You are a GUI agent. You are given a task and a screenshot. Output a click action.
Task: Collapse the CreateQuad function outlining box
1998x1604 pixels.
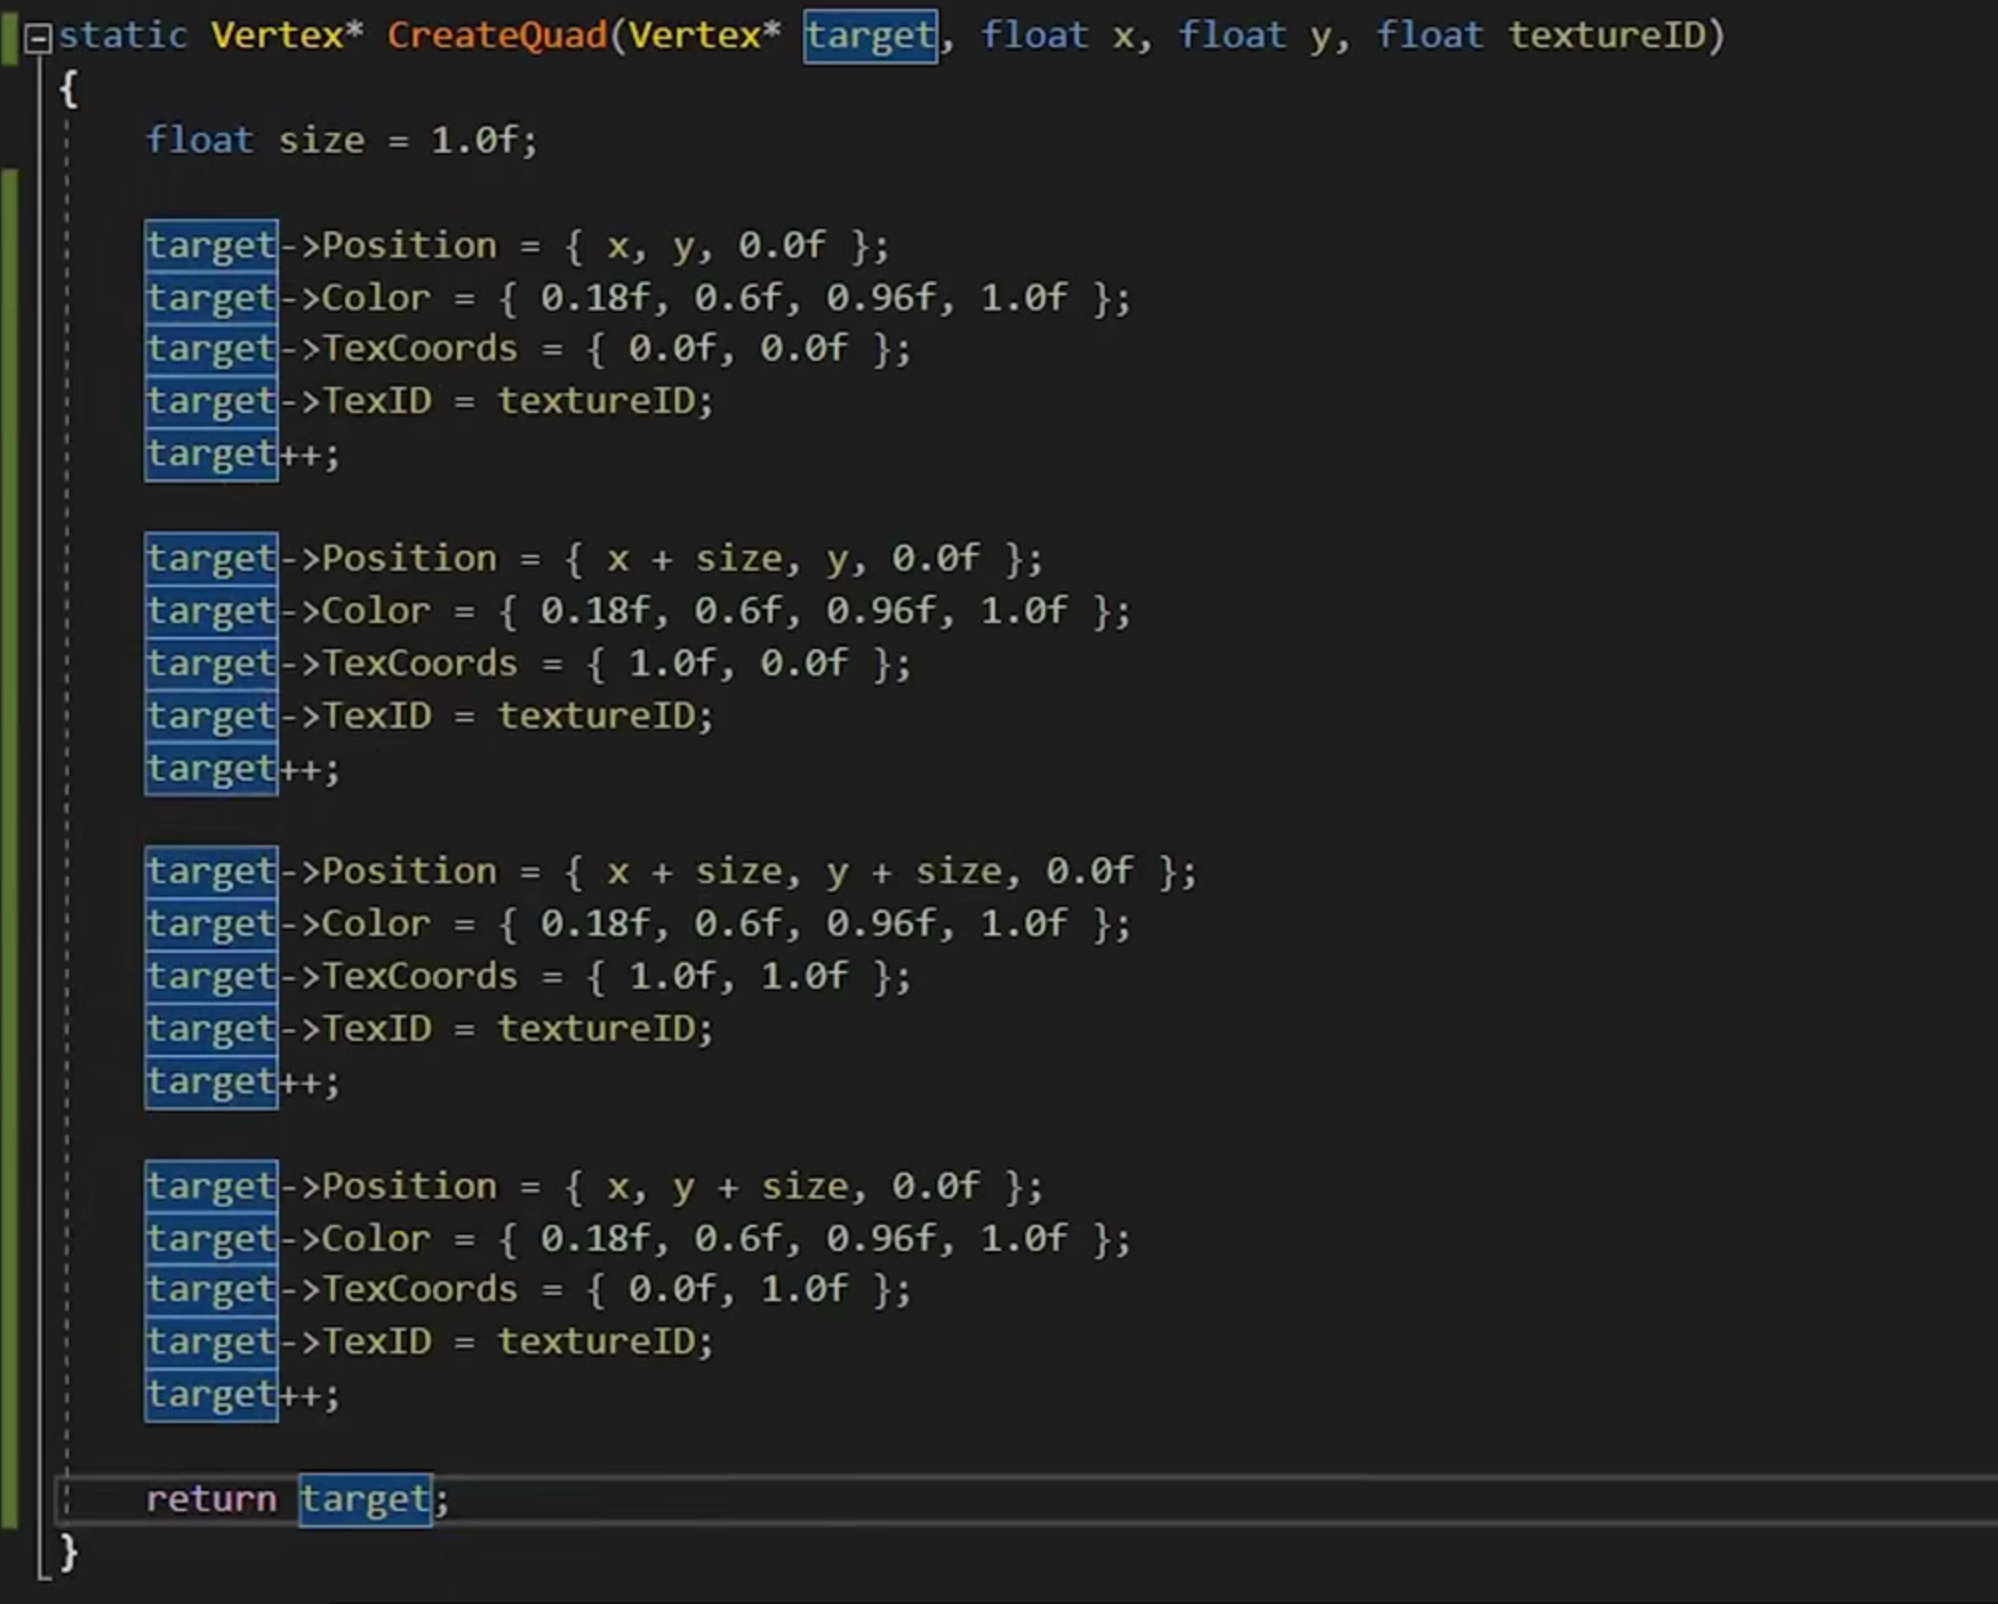(38, 39)
